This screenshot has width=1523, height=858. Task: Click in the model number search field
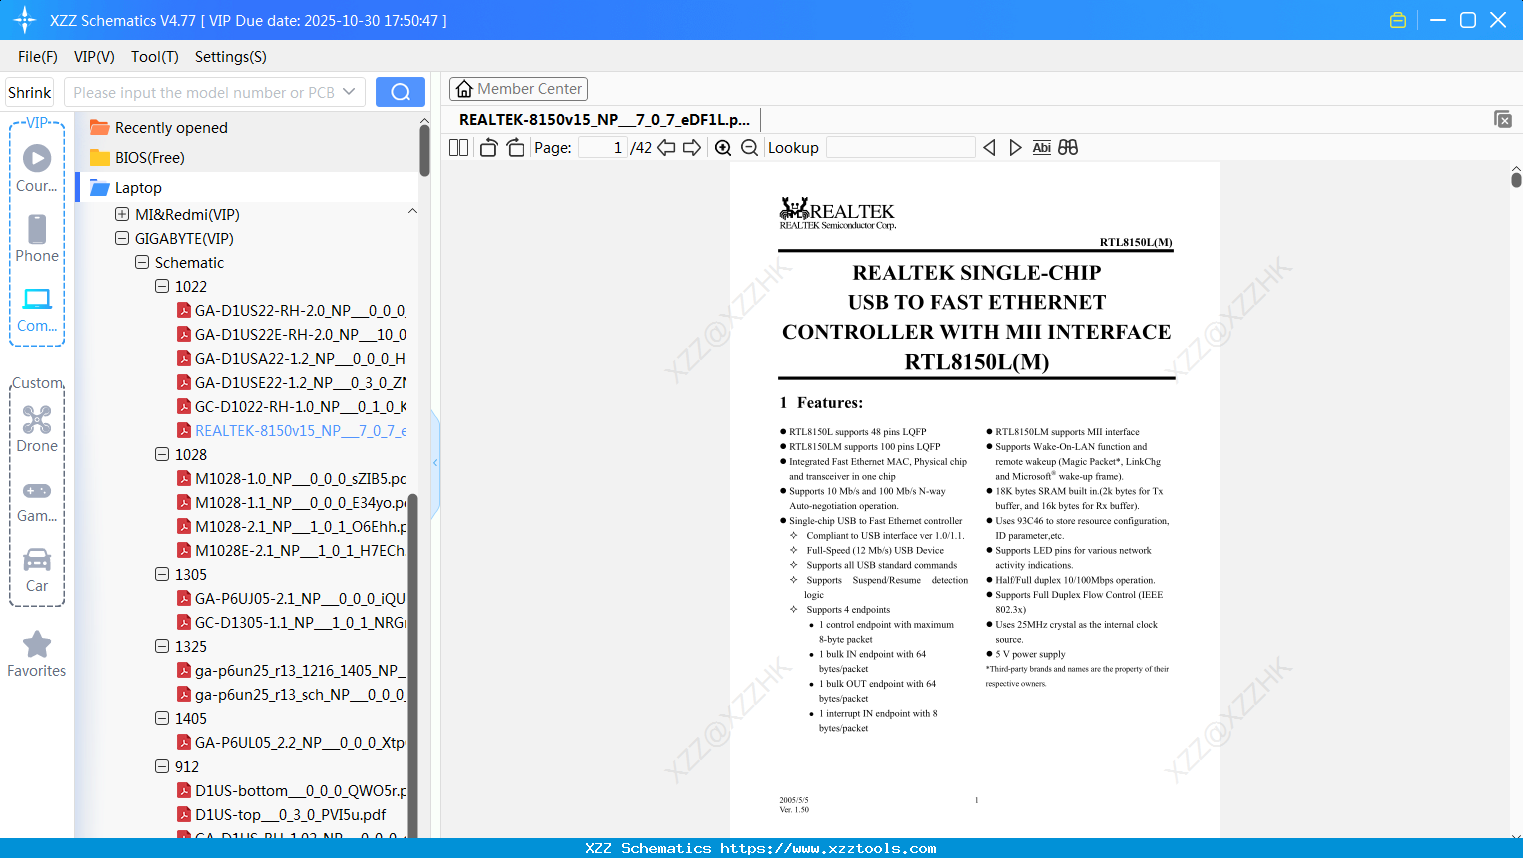pyautogui.click(x=204, y=92)
